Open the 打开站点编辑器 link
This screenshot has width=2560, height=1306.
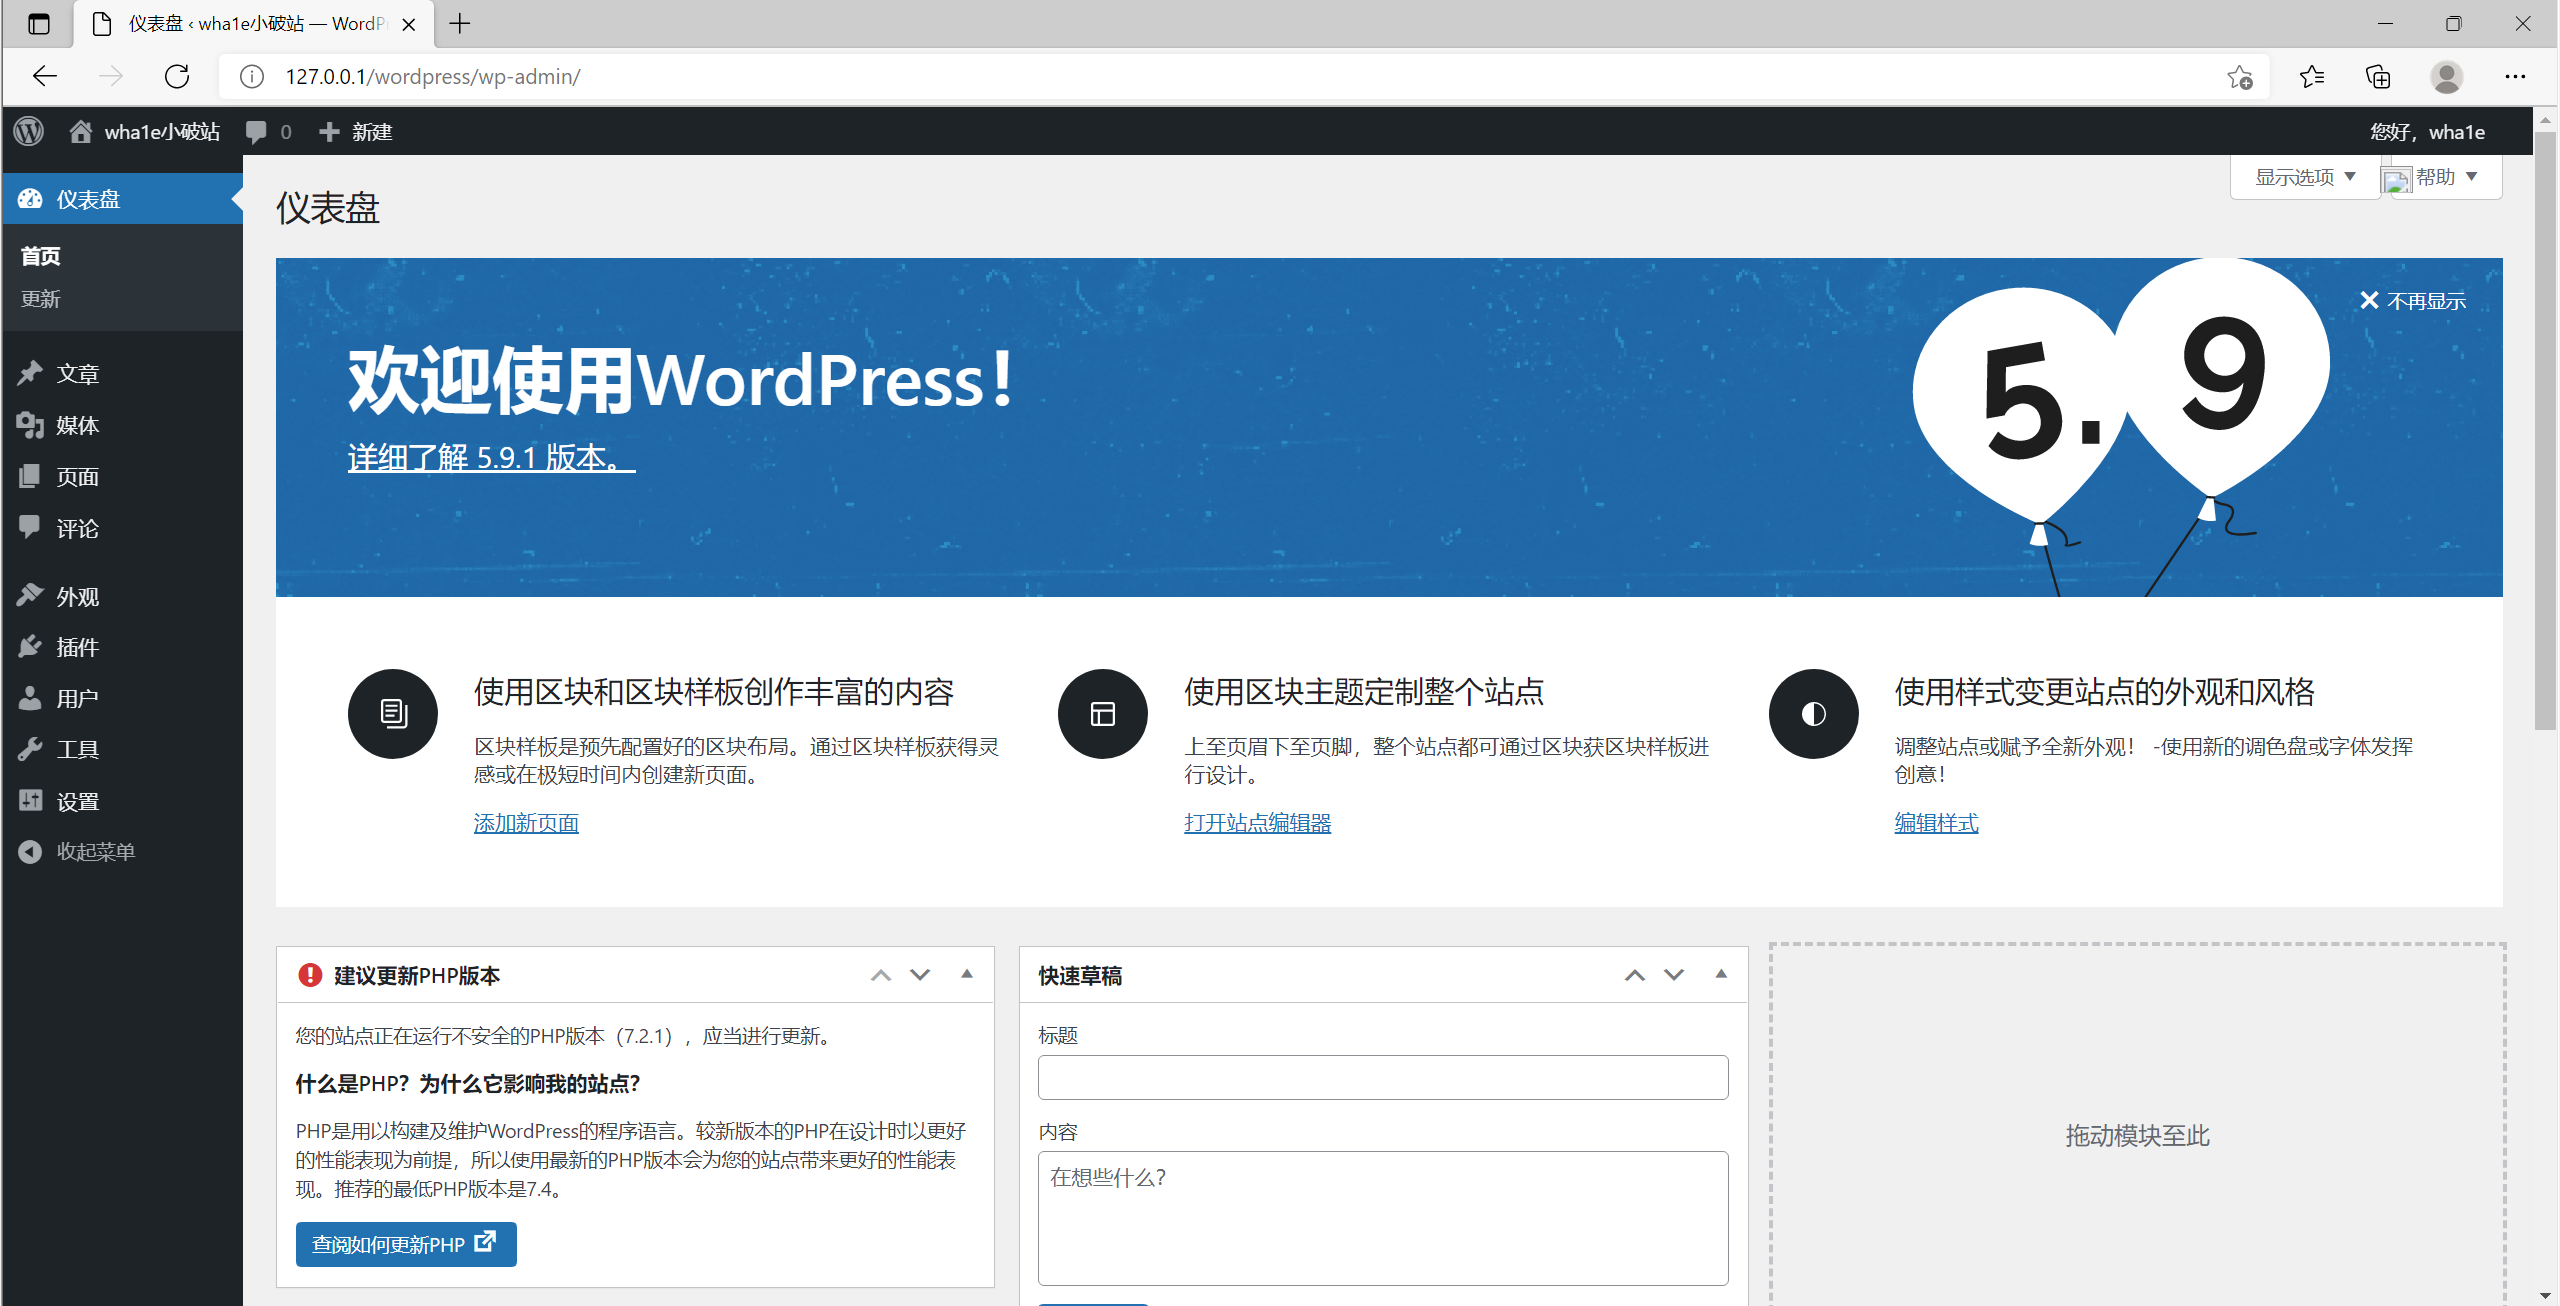pyautogui.click(x=1257, y=822)
